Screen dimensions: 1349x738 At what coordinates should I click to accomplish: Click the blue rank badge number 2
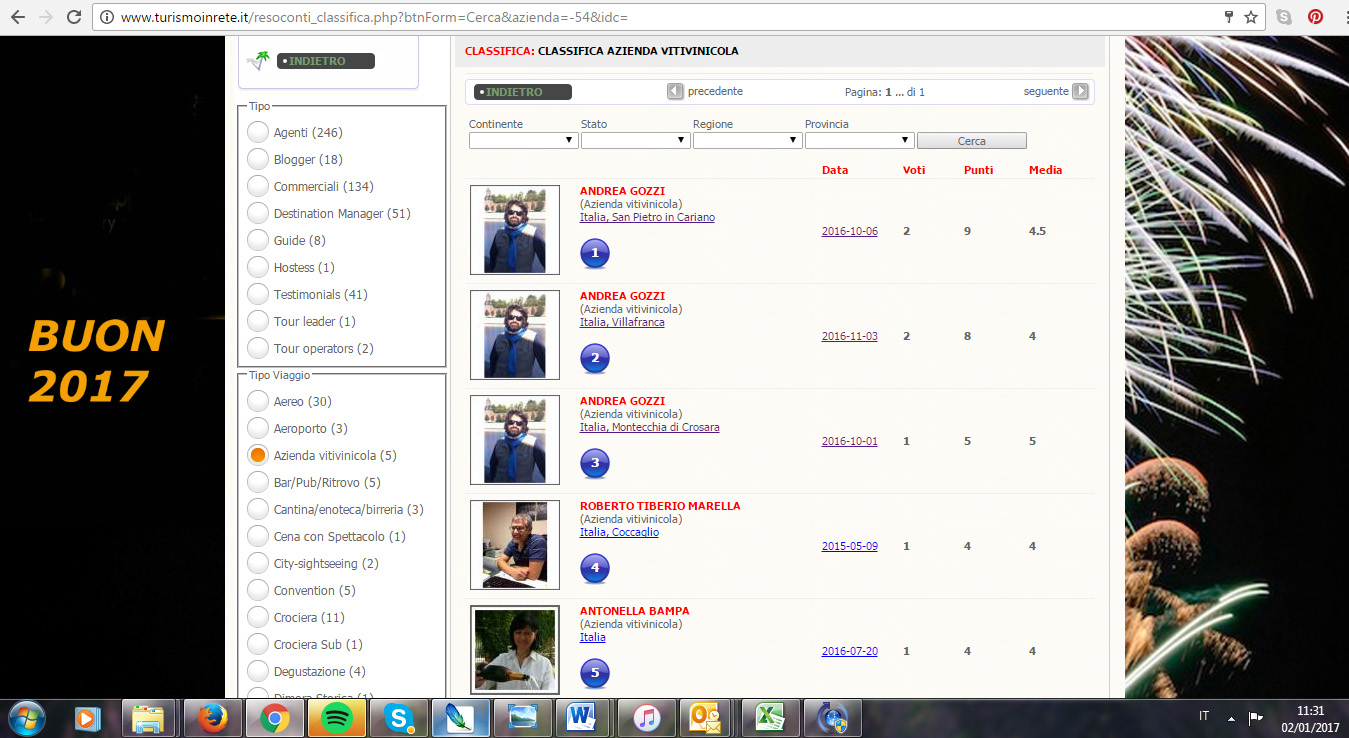(595, 359)
